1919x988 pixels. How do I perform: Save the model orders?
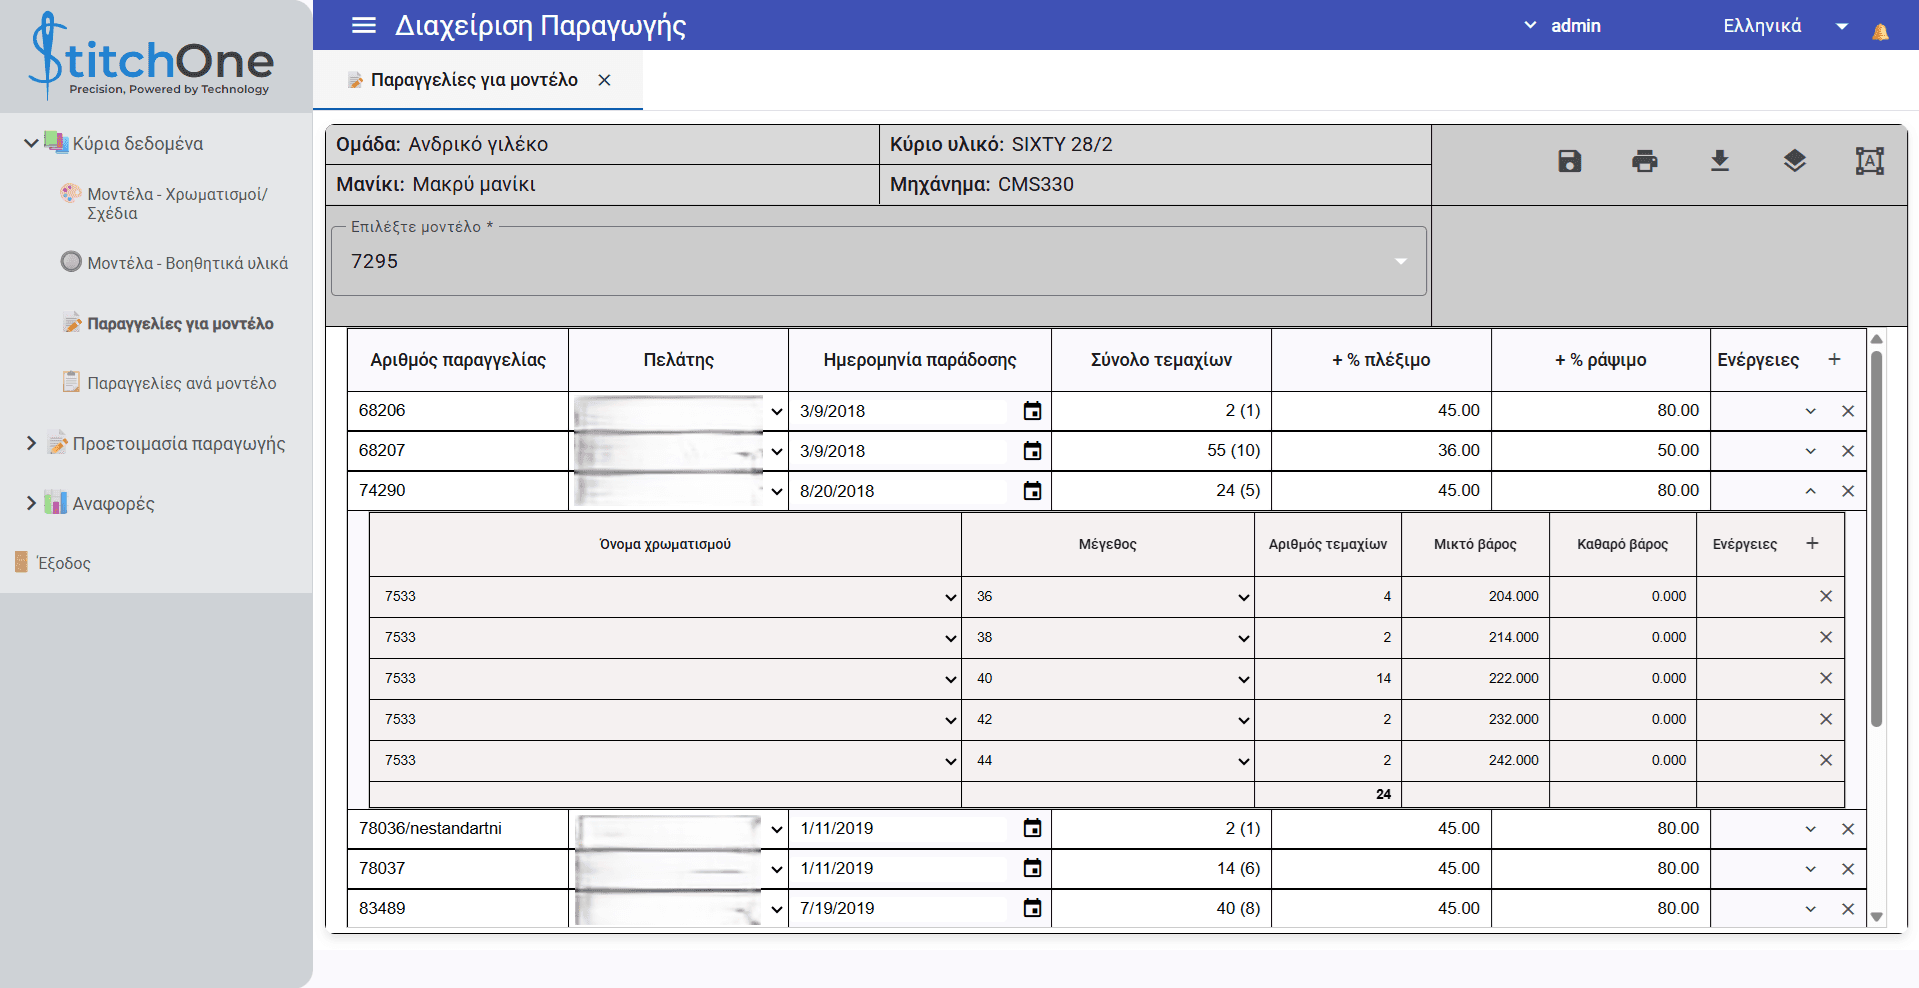click(x=1570, y=160)
